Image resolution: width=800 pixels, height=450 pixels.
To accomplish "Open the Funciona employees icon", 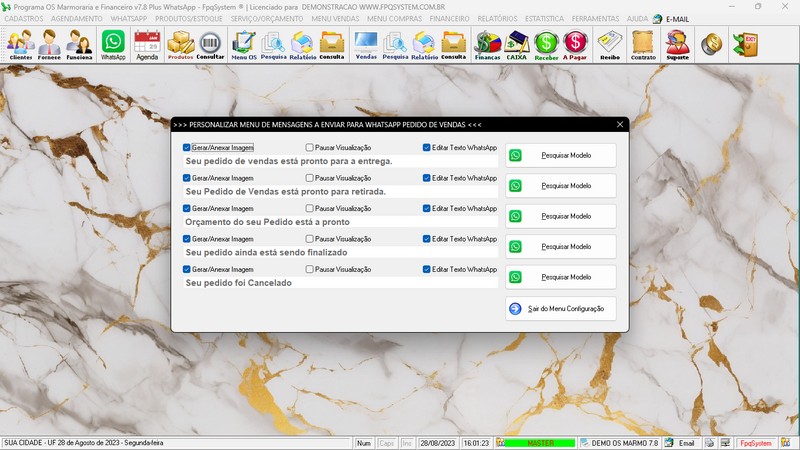I will [80, 45].
